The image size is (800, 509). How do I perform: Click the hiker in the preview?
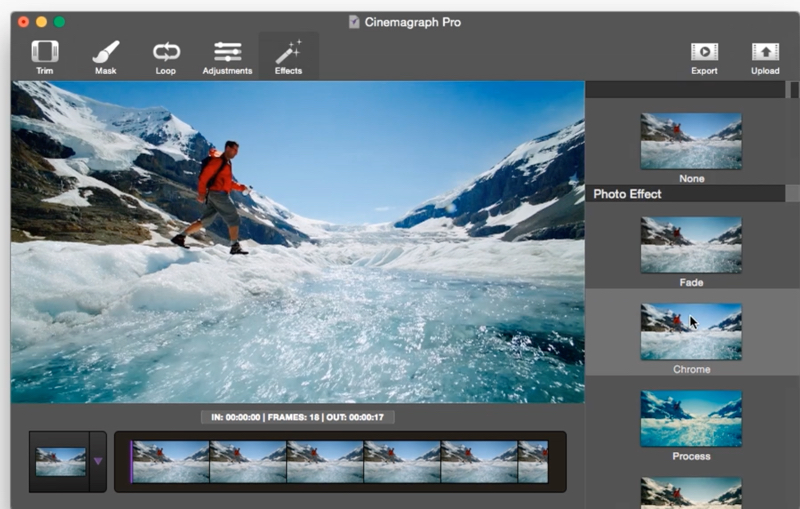click(x=218, y=197)
